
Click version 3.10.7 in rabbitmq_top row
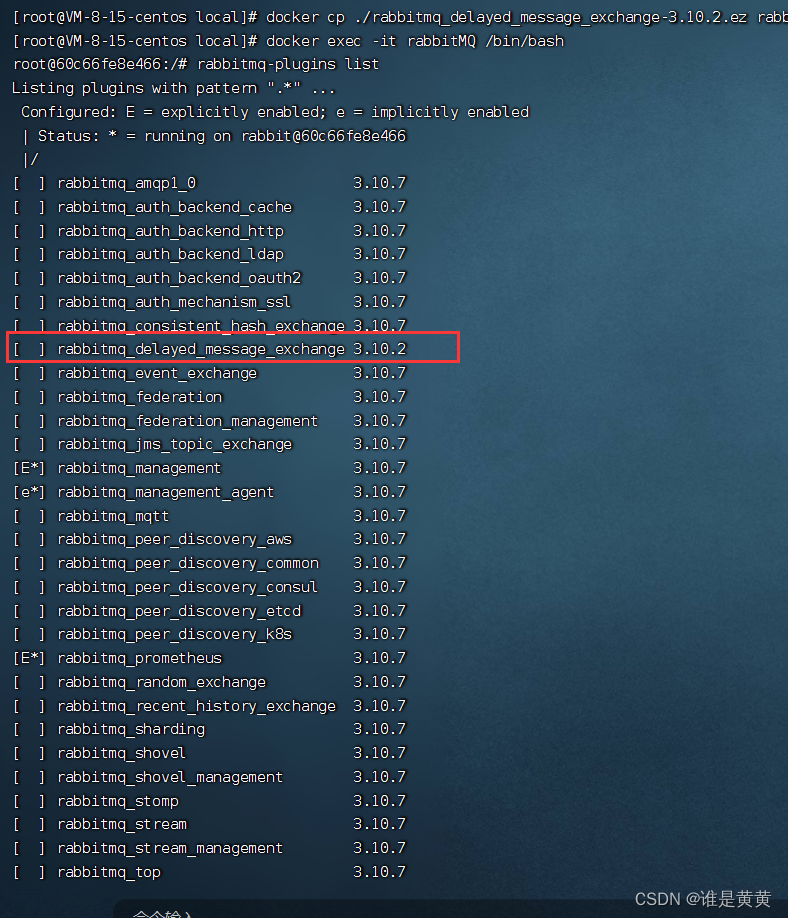(379, 872)
